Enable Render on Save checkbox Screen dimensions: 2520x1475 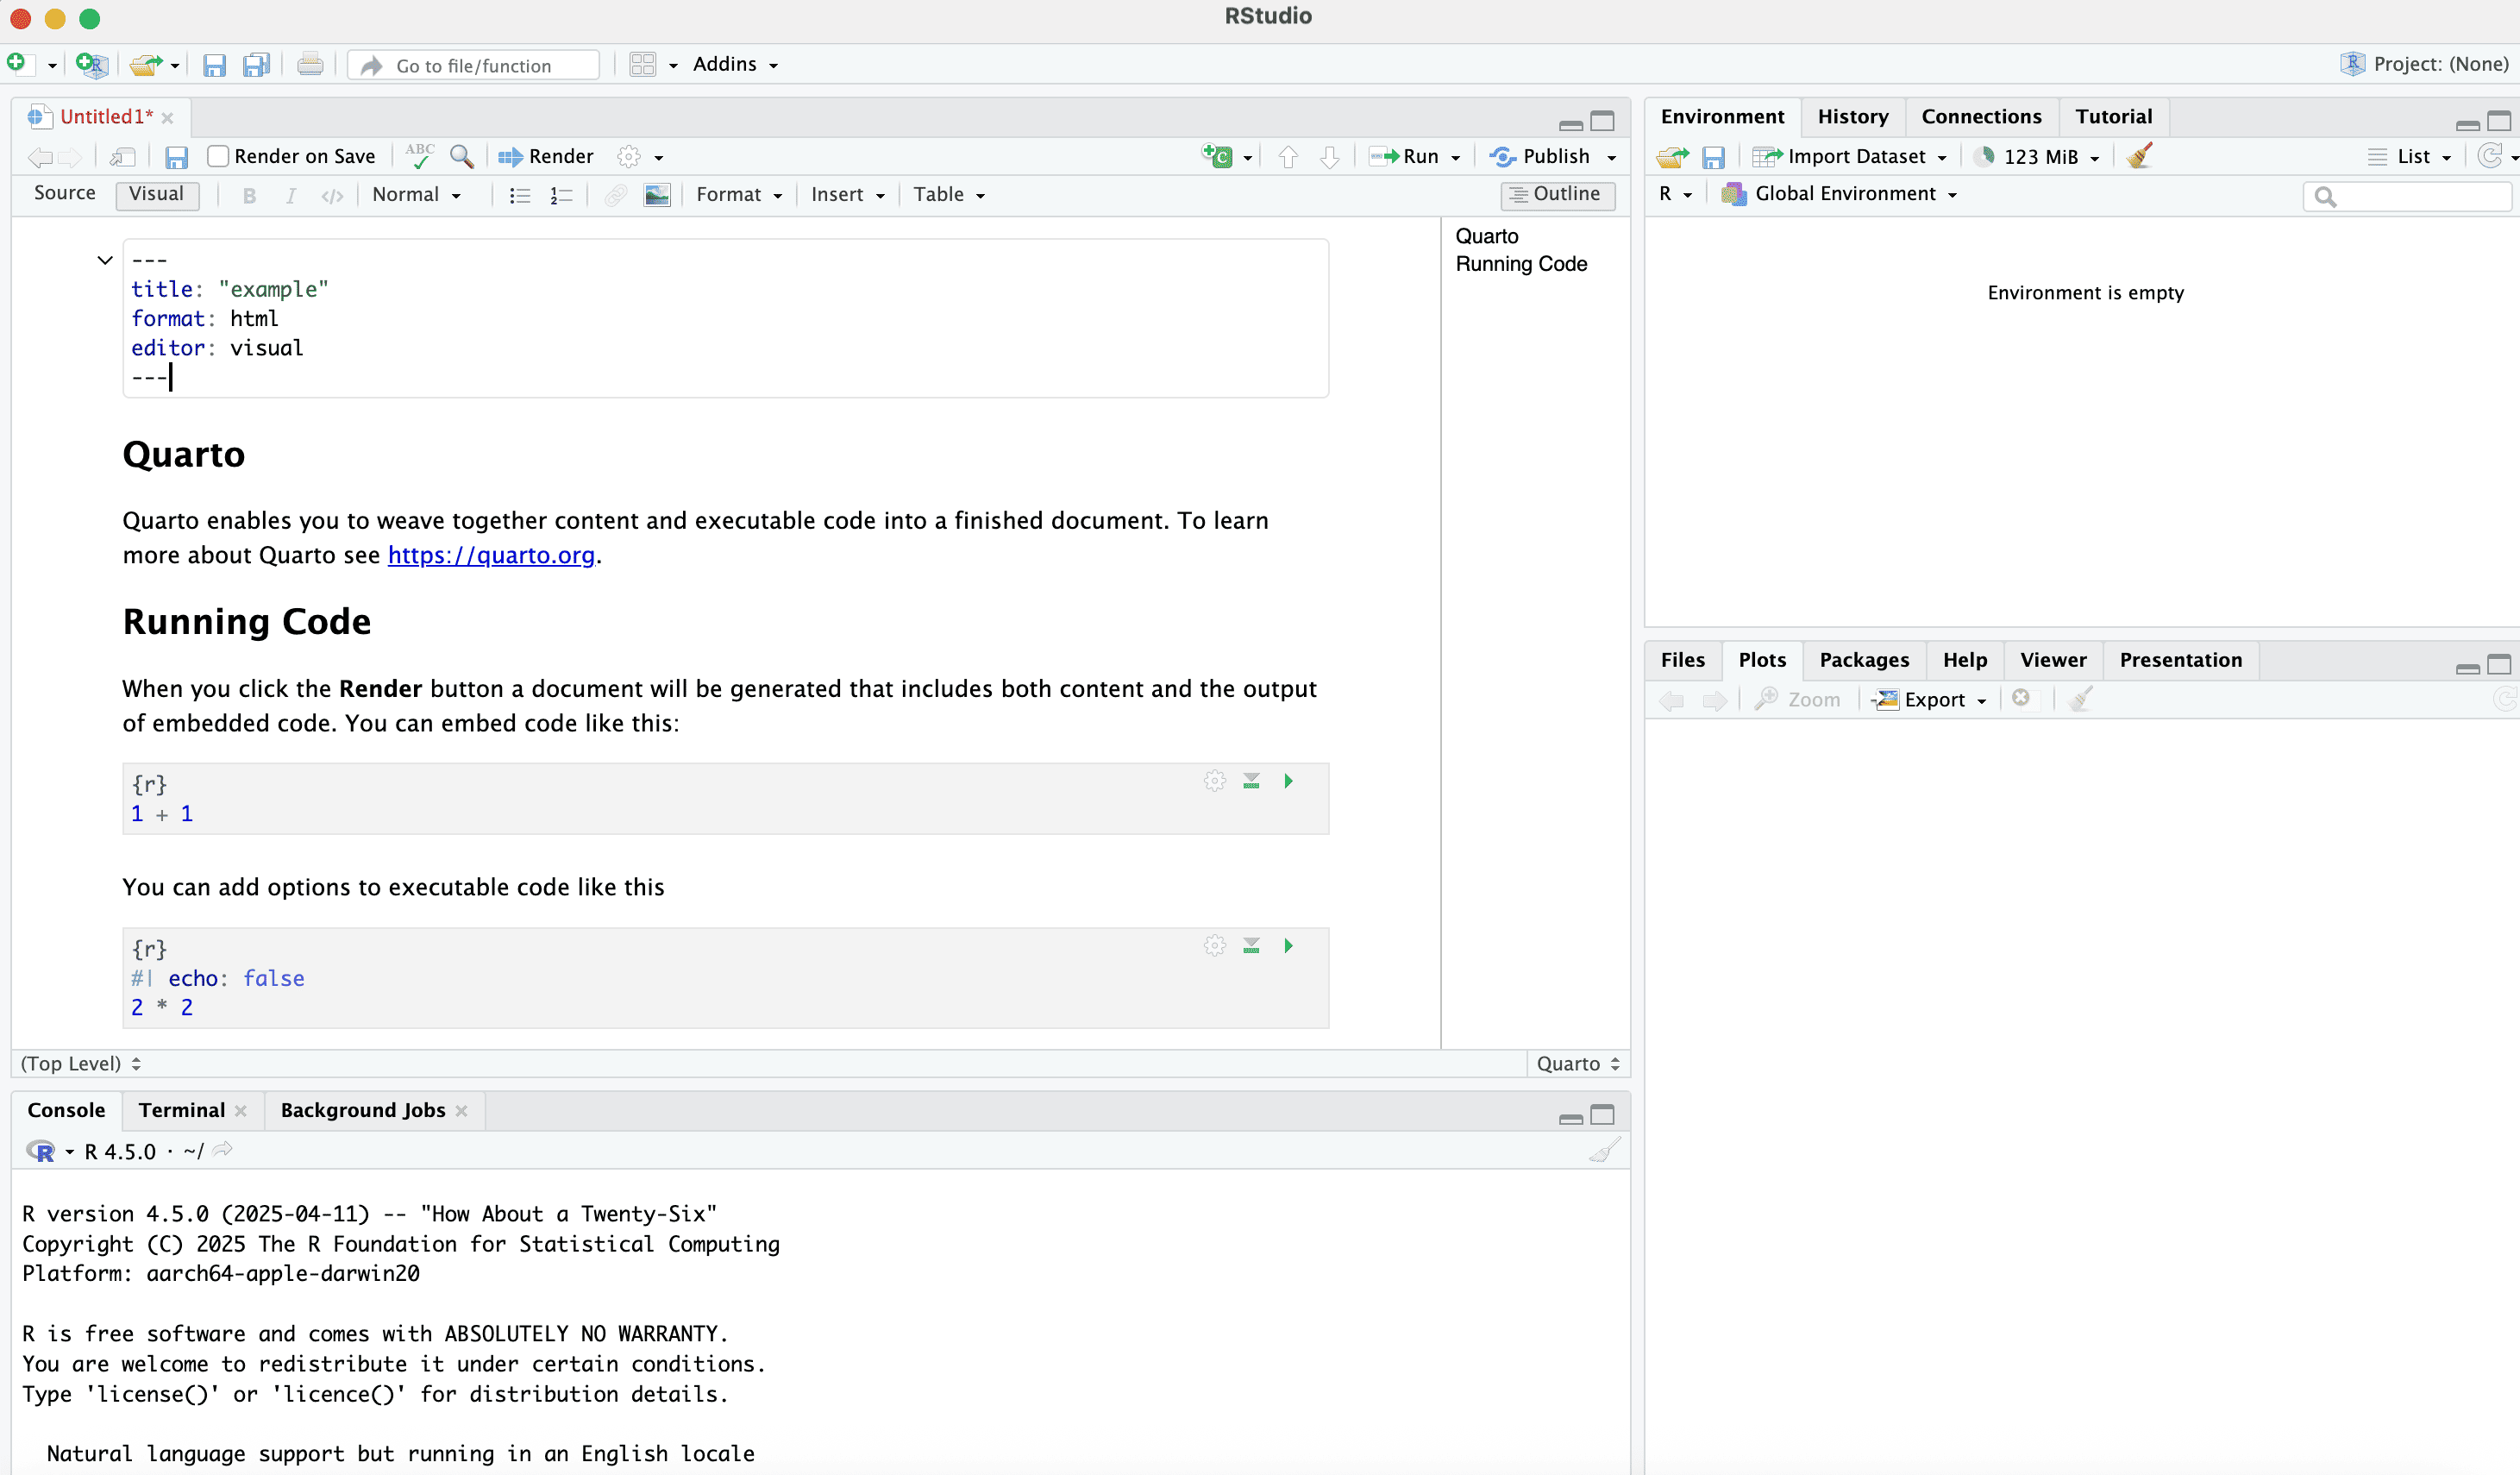(x=218, y=156)
